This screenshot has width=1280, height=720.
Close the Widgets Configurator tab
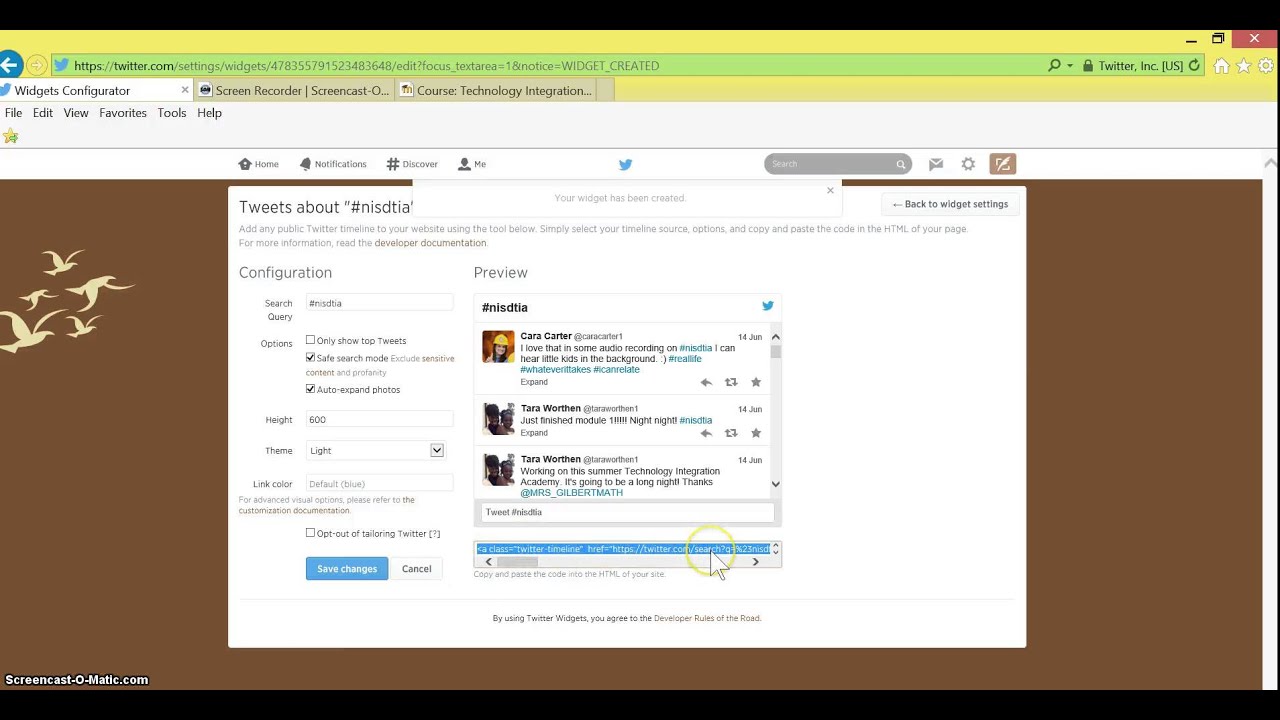tap(185, 90)
